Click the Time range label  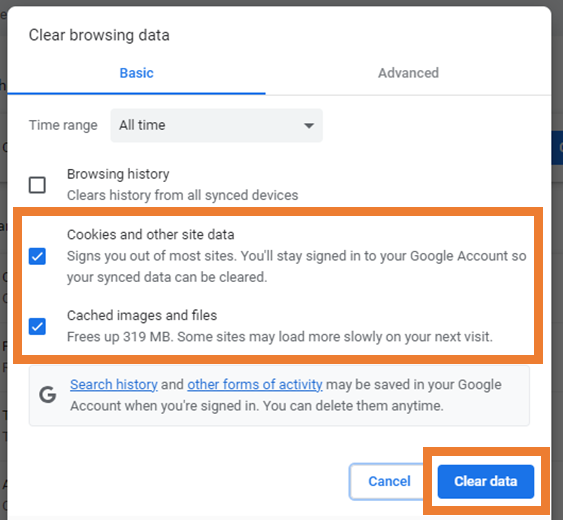pyautogui.click(x=63, y=125)
